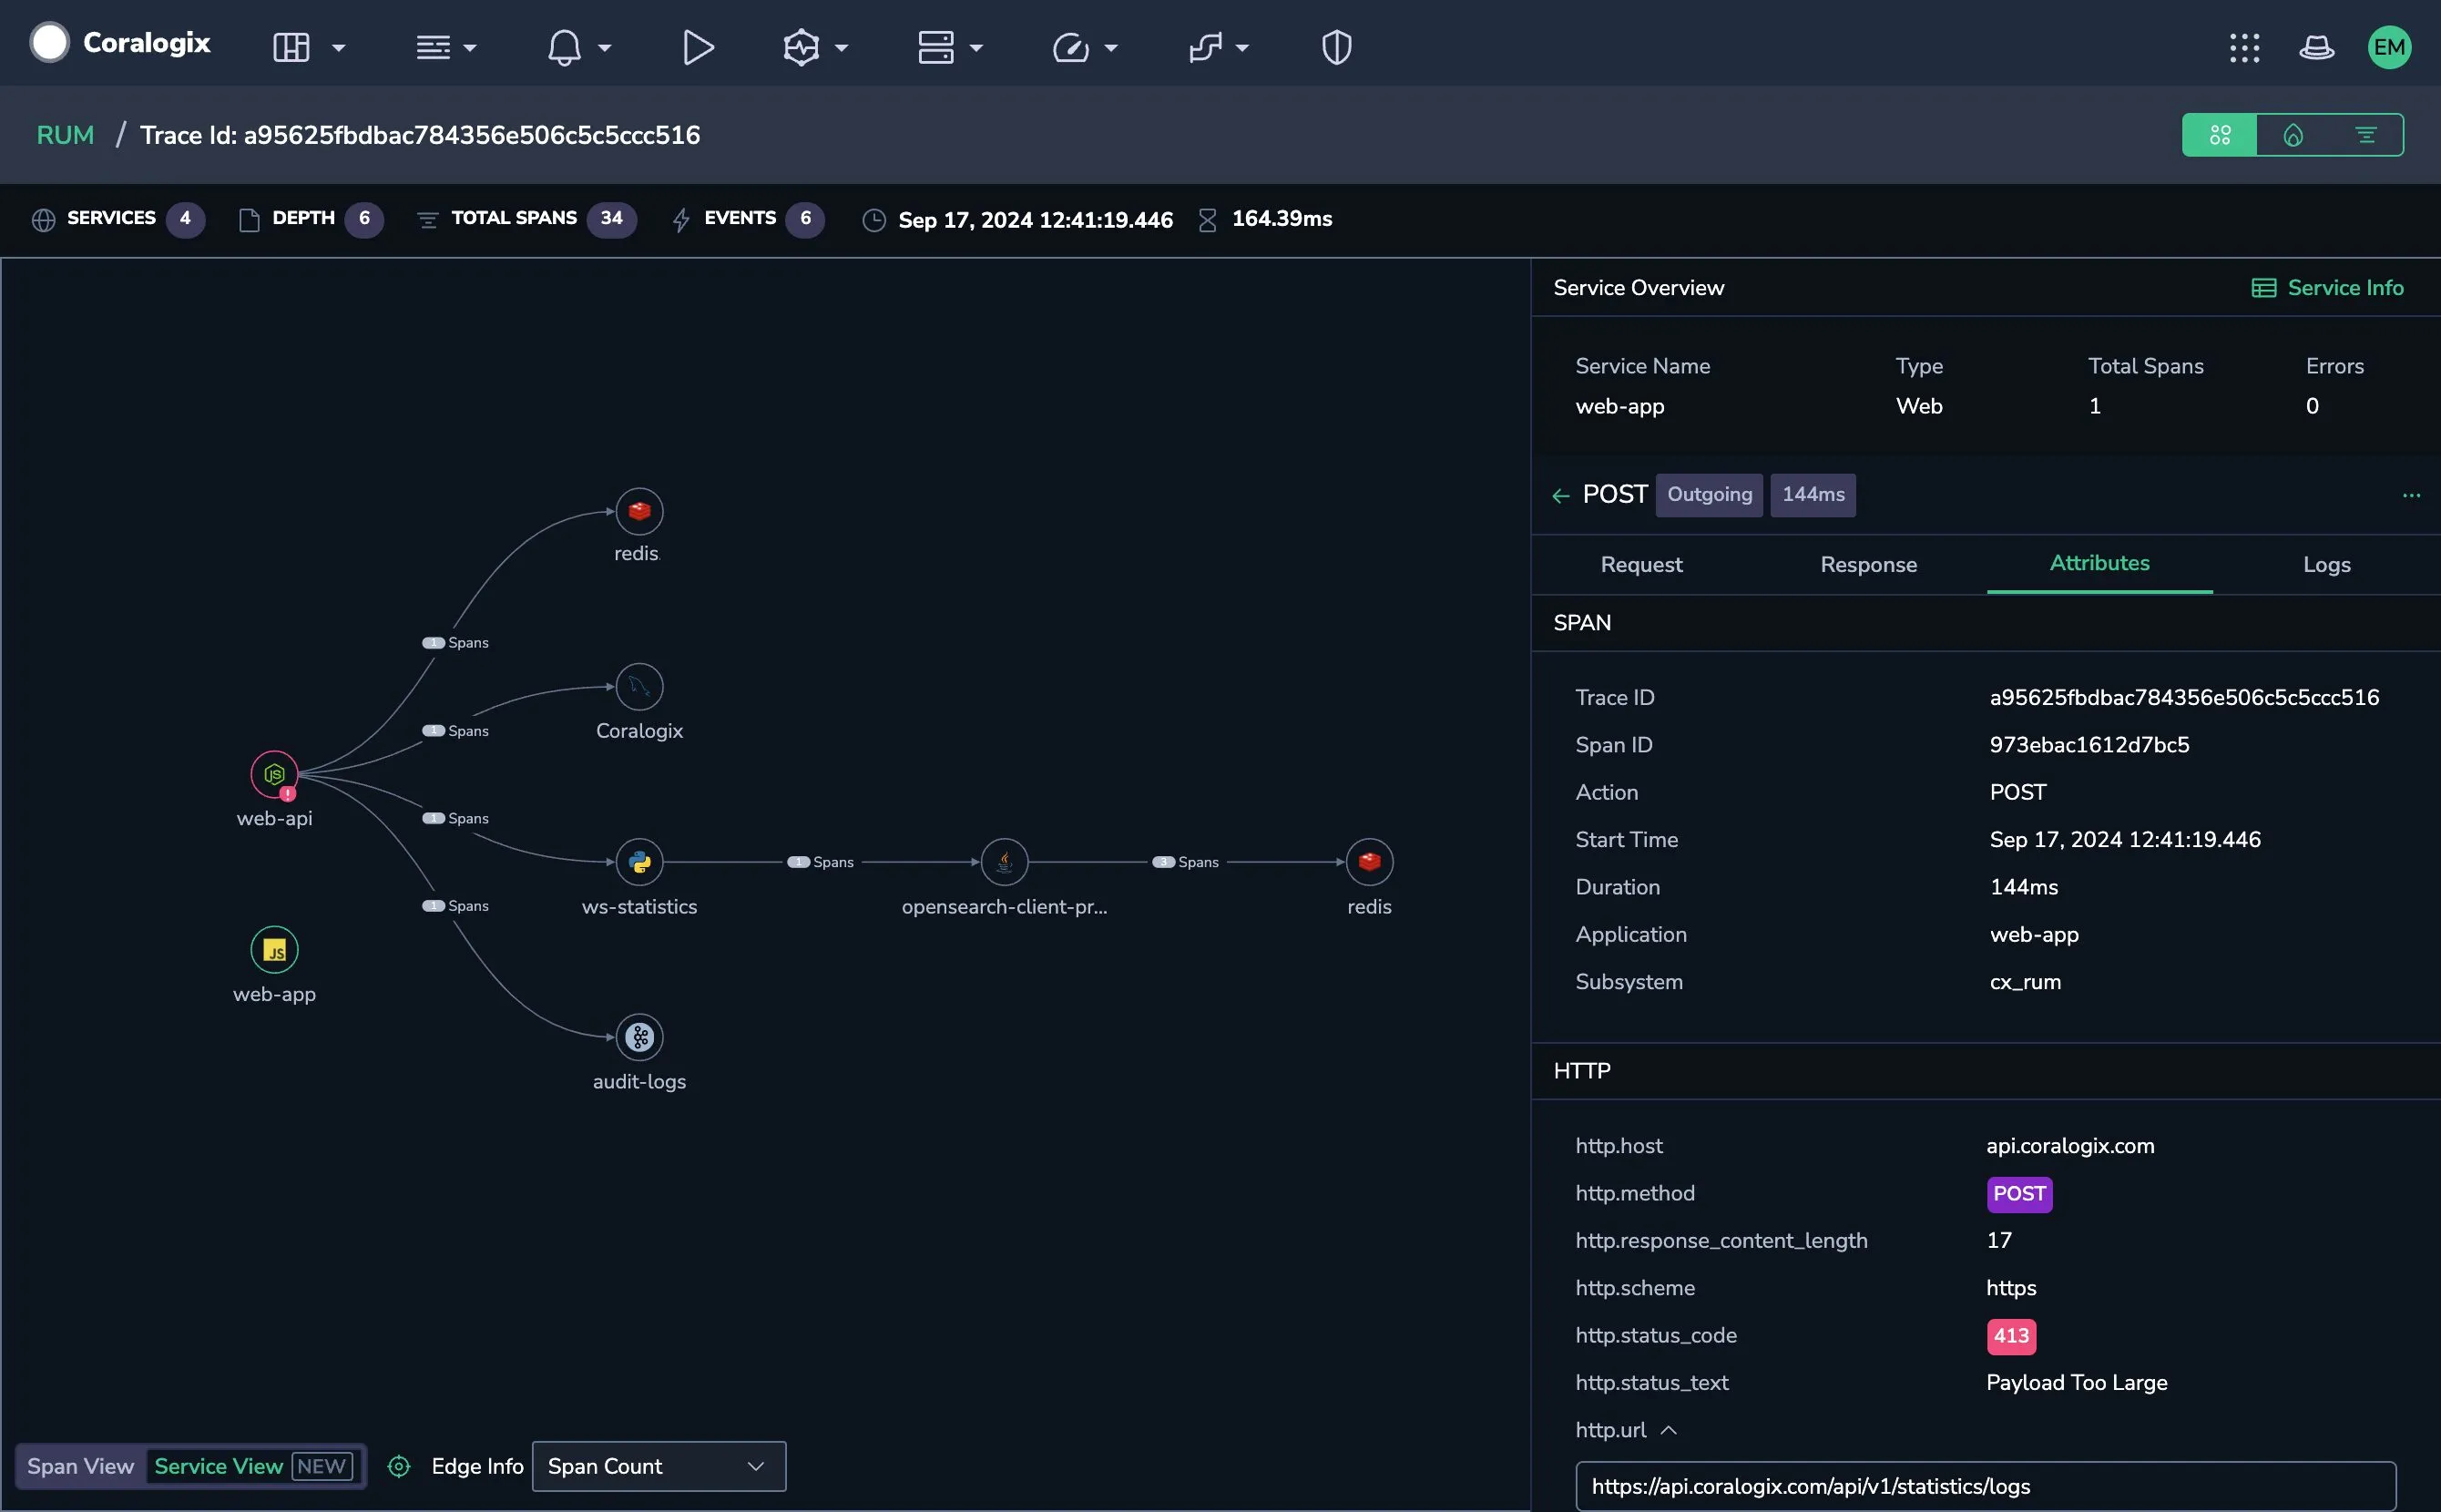Switch to the Logs tab
Viewport: 2441px width, 1512px height.
point(2326,565)
